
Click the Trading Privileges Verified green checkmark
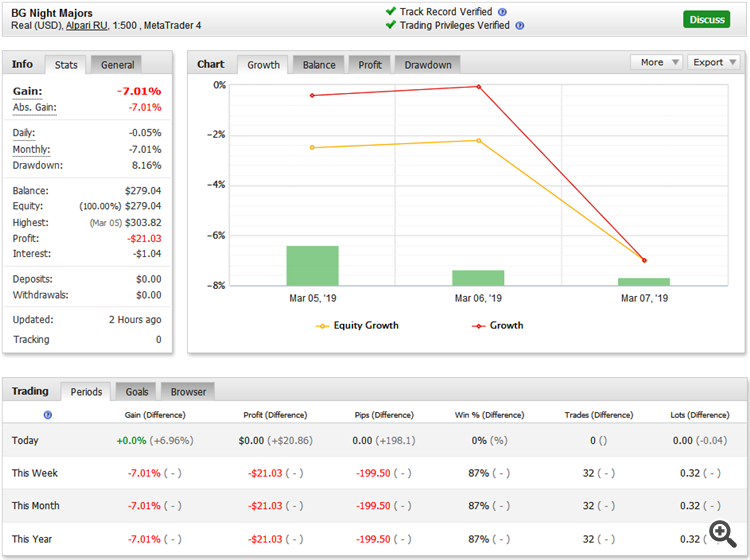391,25
